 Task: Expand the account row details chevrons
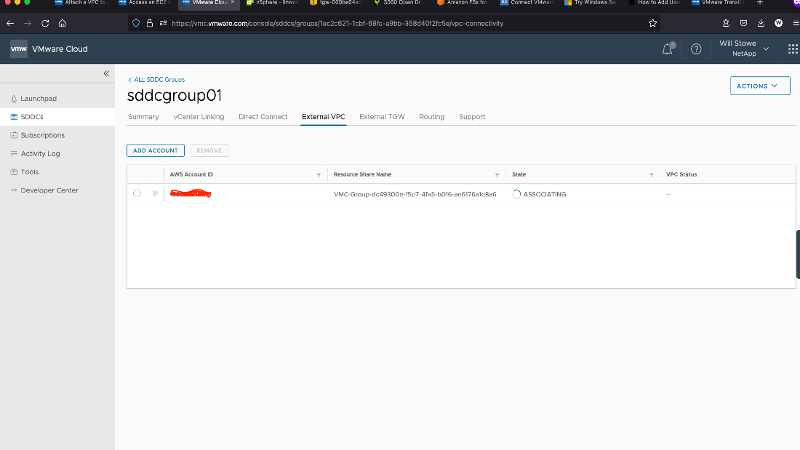click(155, 193)
